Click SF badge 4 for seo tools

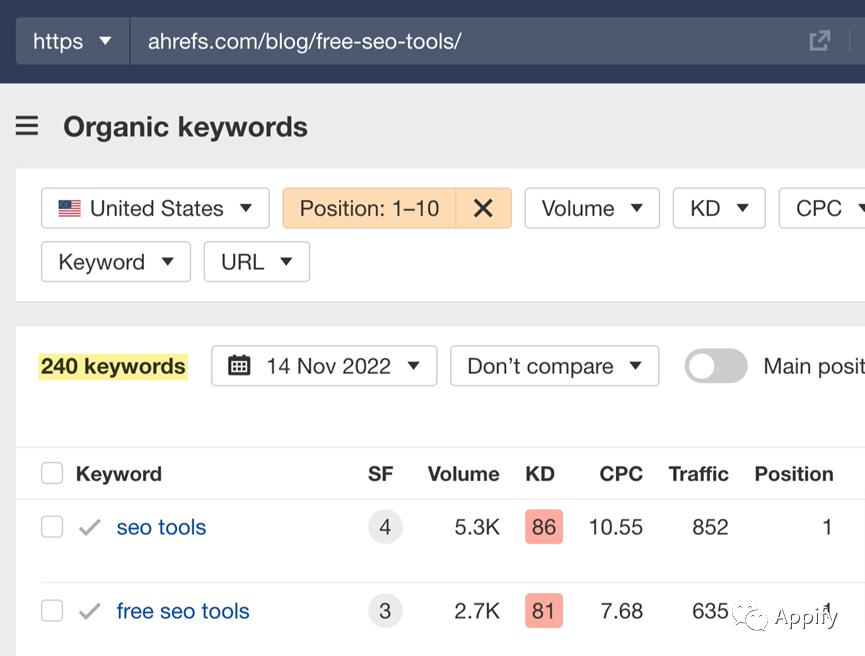pyautogui.click(x=385, y=527)
